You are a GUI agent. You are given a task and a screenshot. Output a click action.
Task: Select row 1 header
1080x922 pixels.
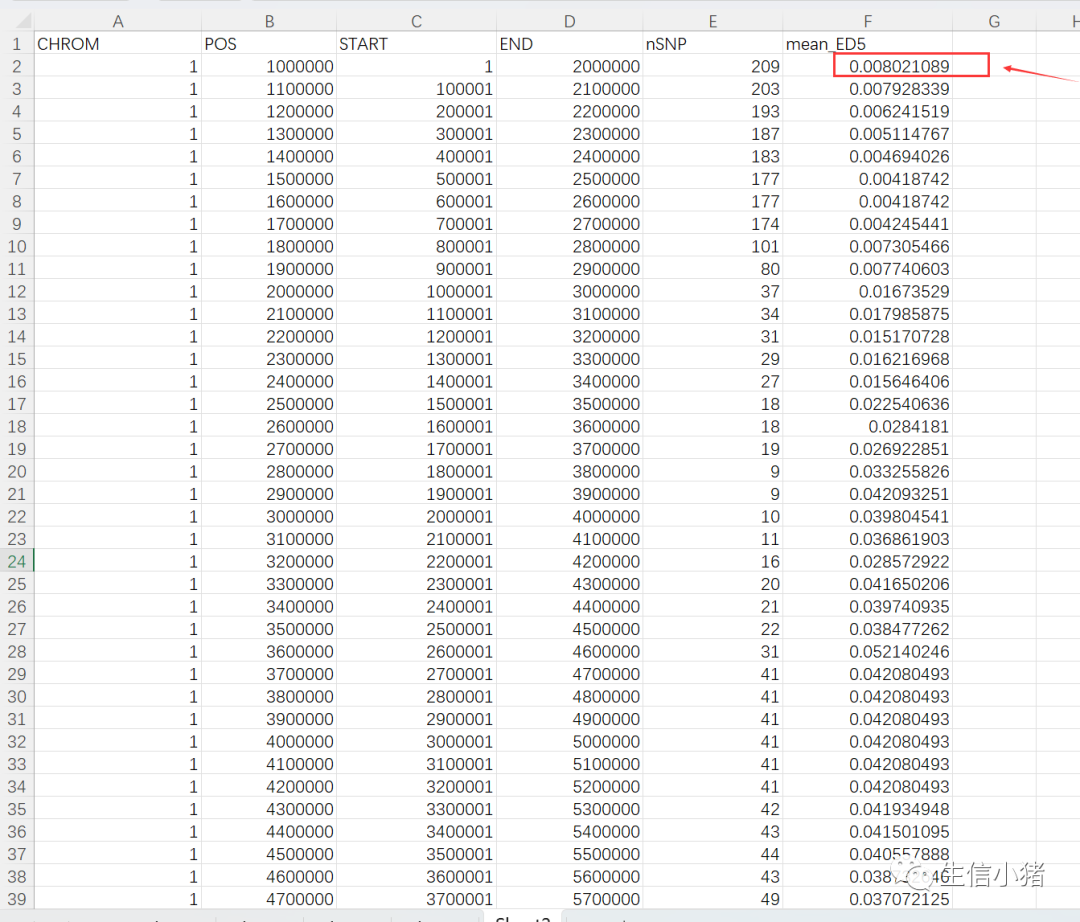17,44
